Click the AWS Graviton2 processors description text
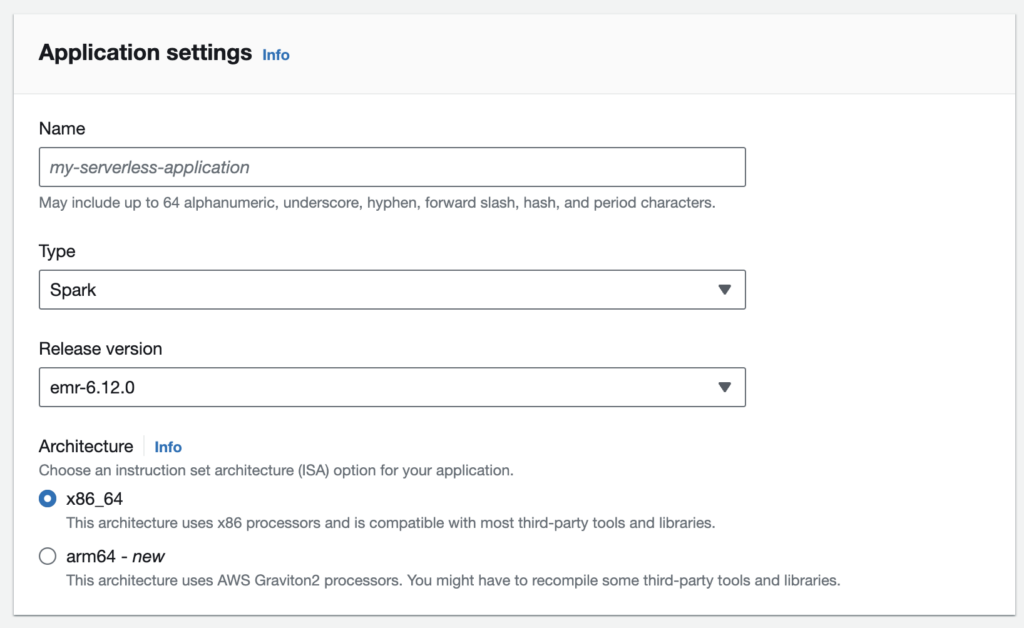Image resolution: width=1024 pixels, height=628 pixels. coord(453,580)
